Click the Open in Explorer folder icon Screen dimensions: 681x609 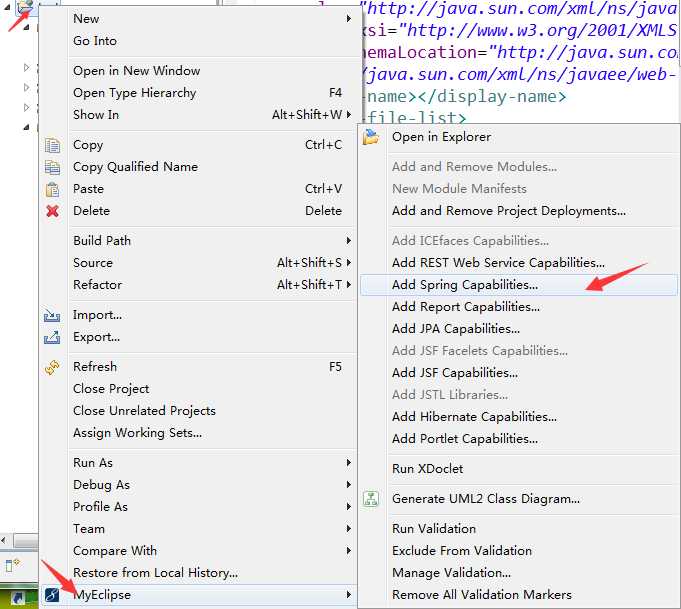[371, 137]
